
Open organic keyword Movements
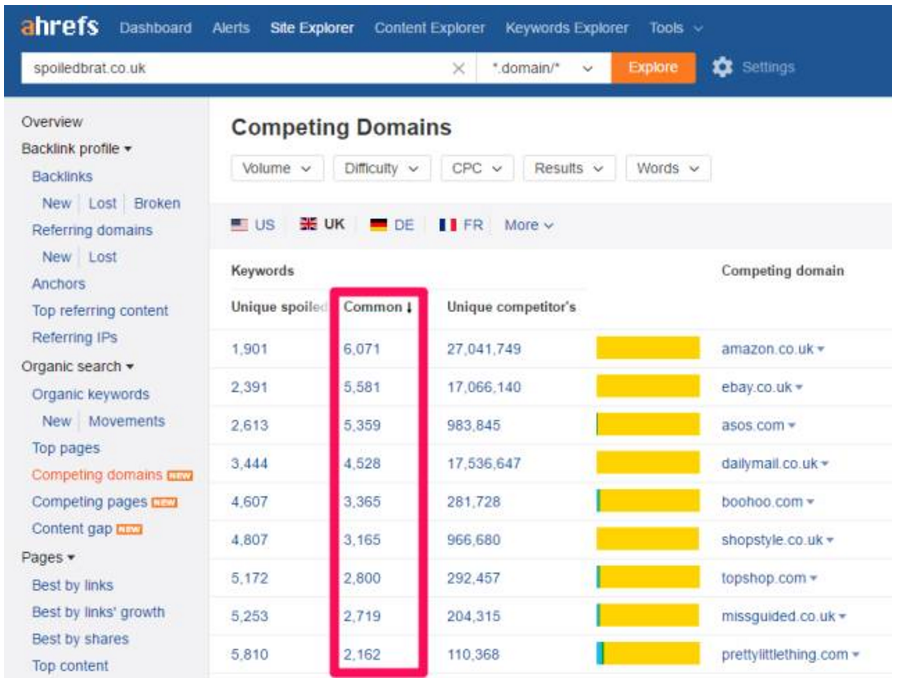tap(127, 421)
